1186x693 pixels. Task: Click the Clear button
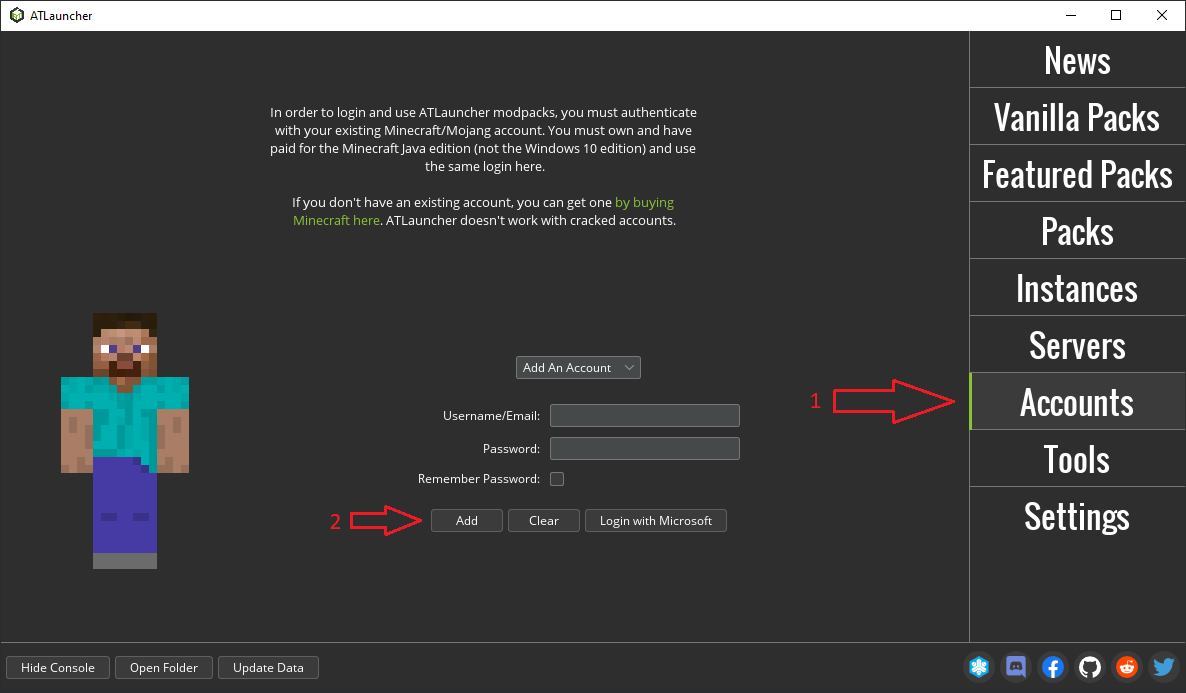click(x=544, y=521)
